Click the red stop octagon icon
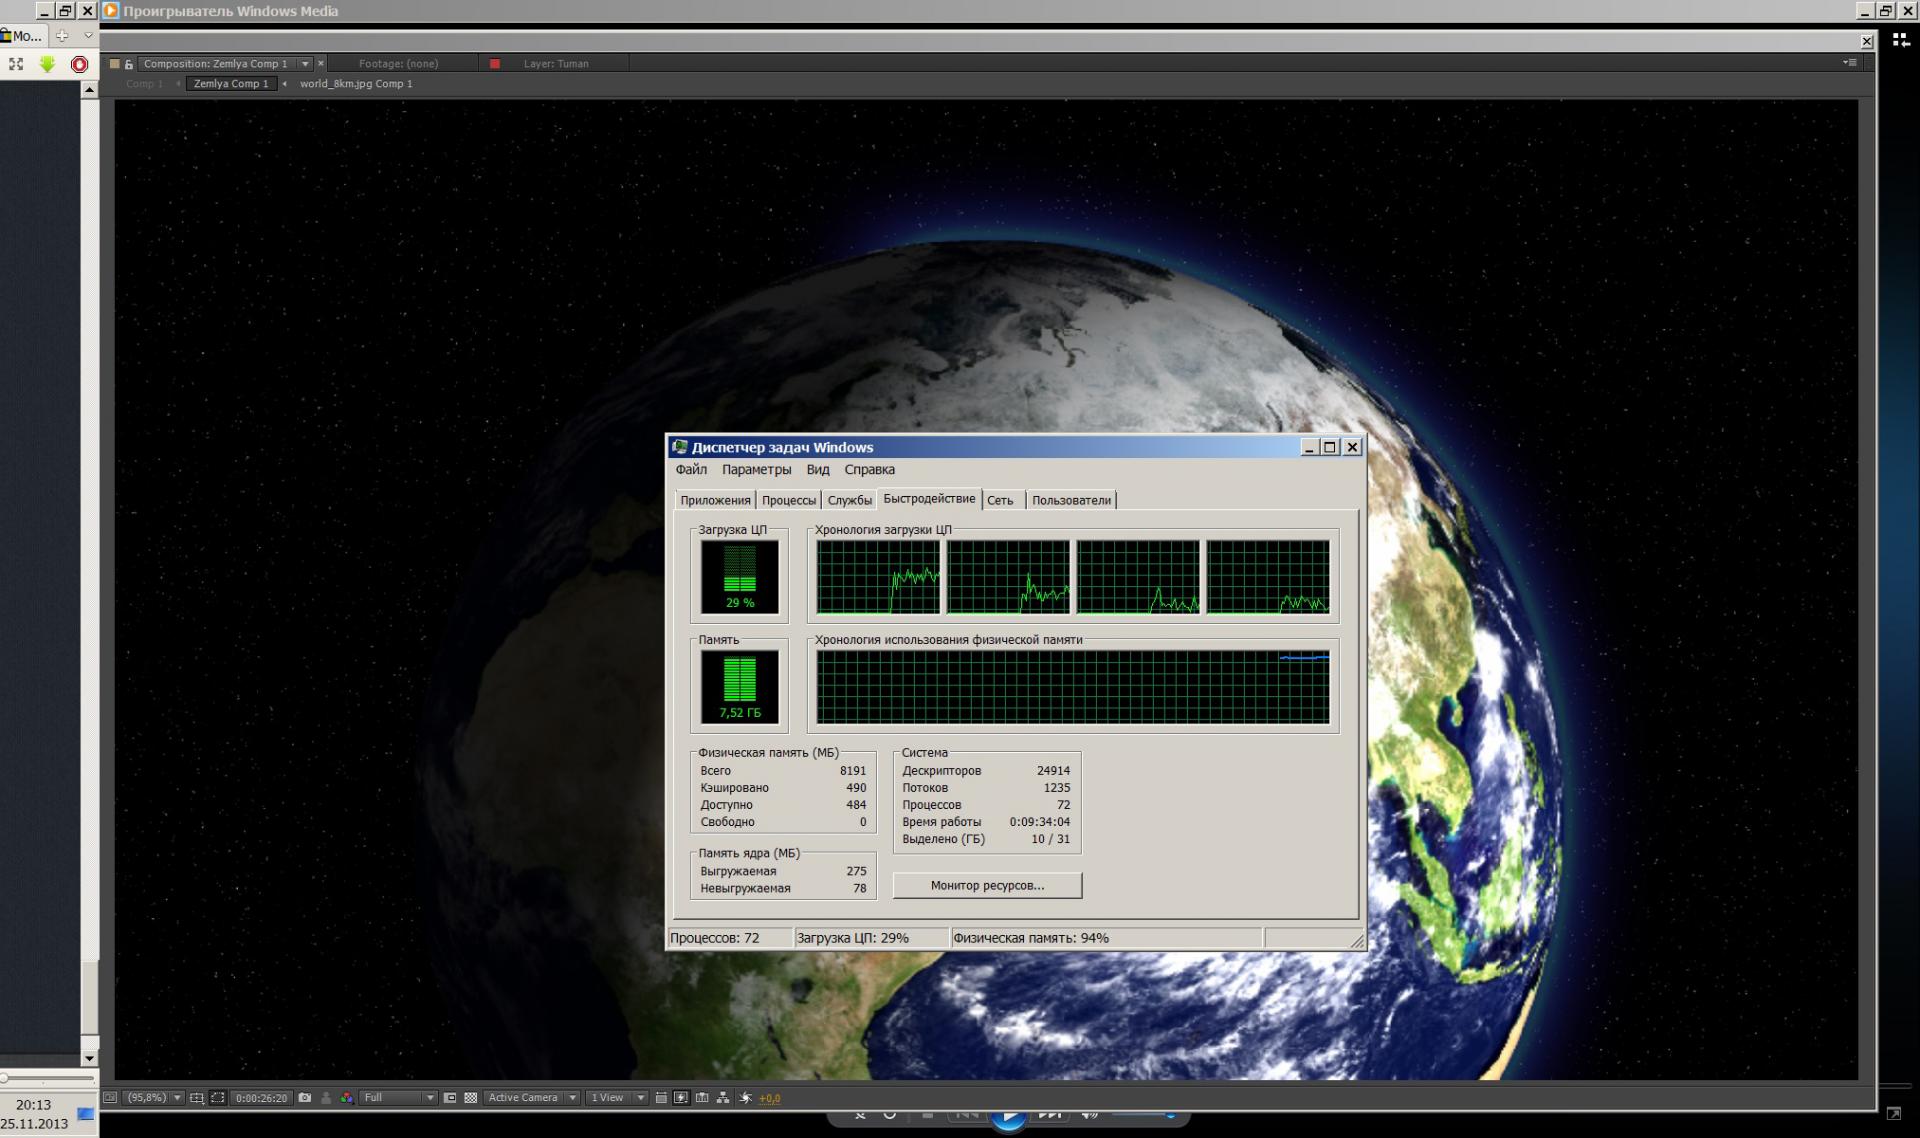Screen dimensions: 1920x1138 79,64
